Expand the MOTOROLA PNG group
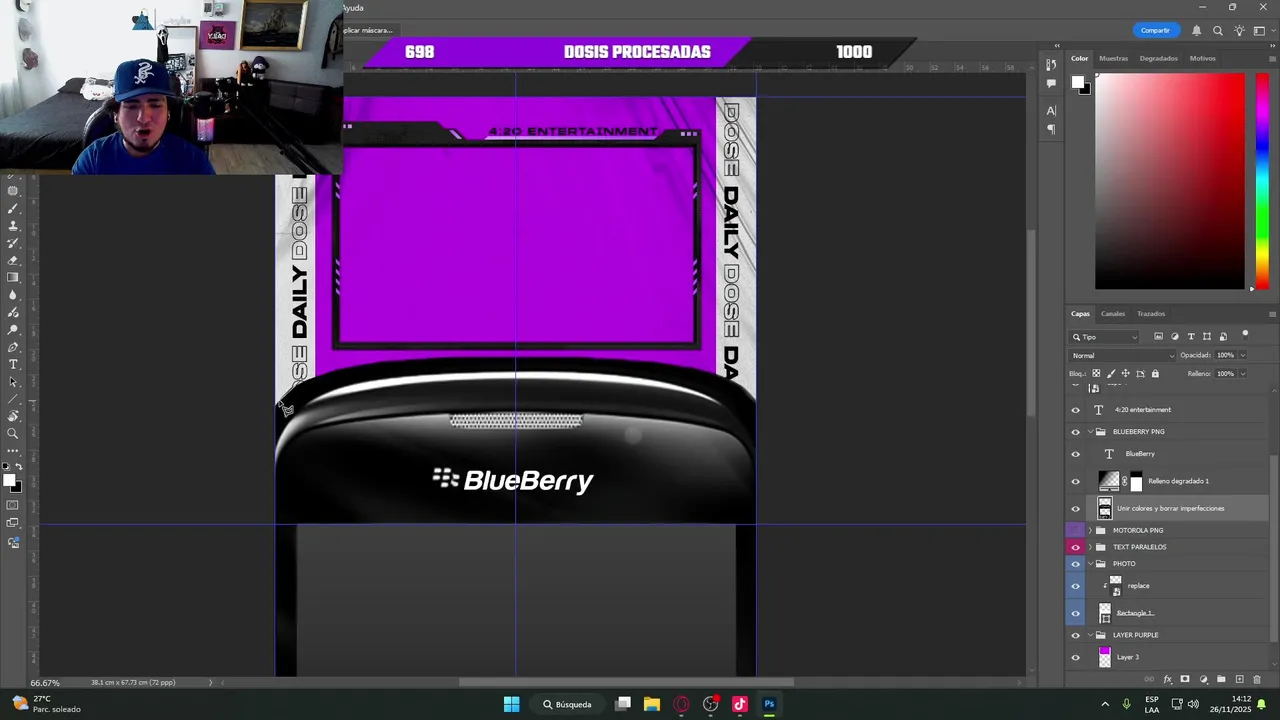This screenshot has width=1280, height=720. [1090, 530]
